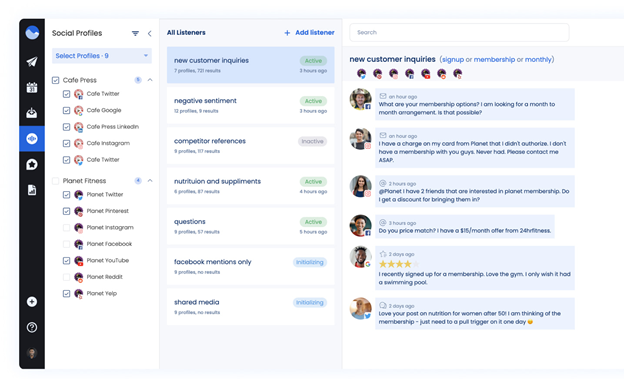Click the plus icon beside Add listener
Image resolution: width=624 pixels, height=379 pixels.
click(287, 33)
